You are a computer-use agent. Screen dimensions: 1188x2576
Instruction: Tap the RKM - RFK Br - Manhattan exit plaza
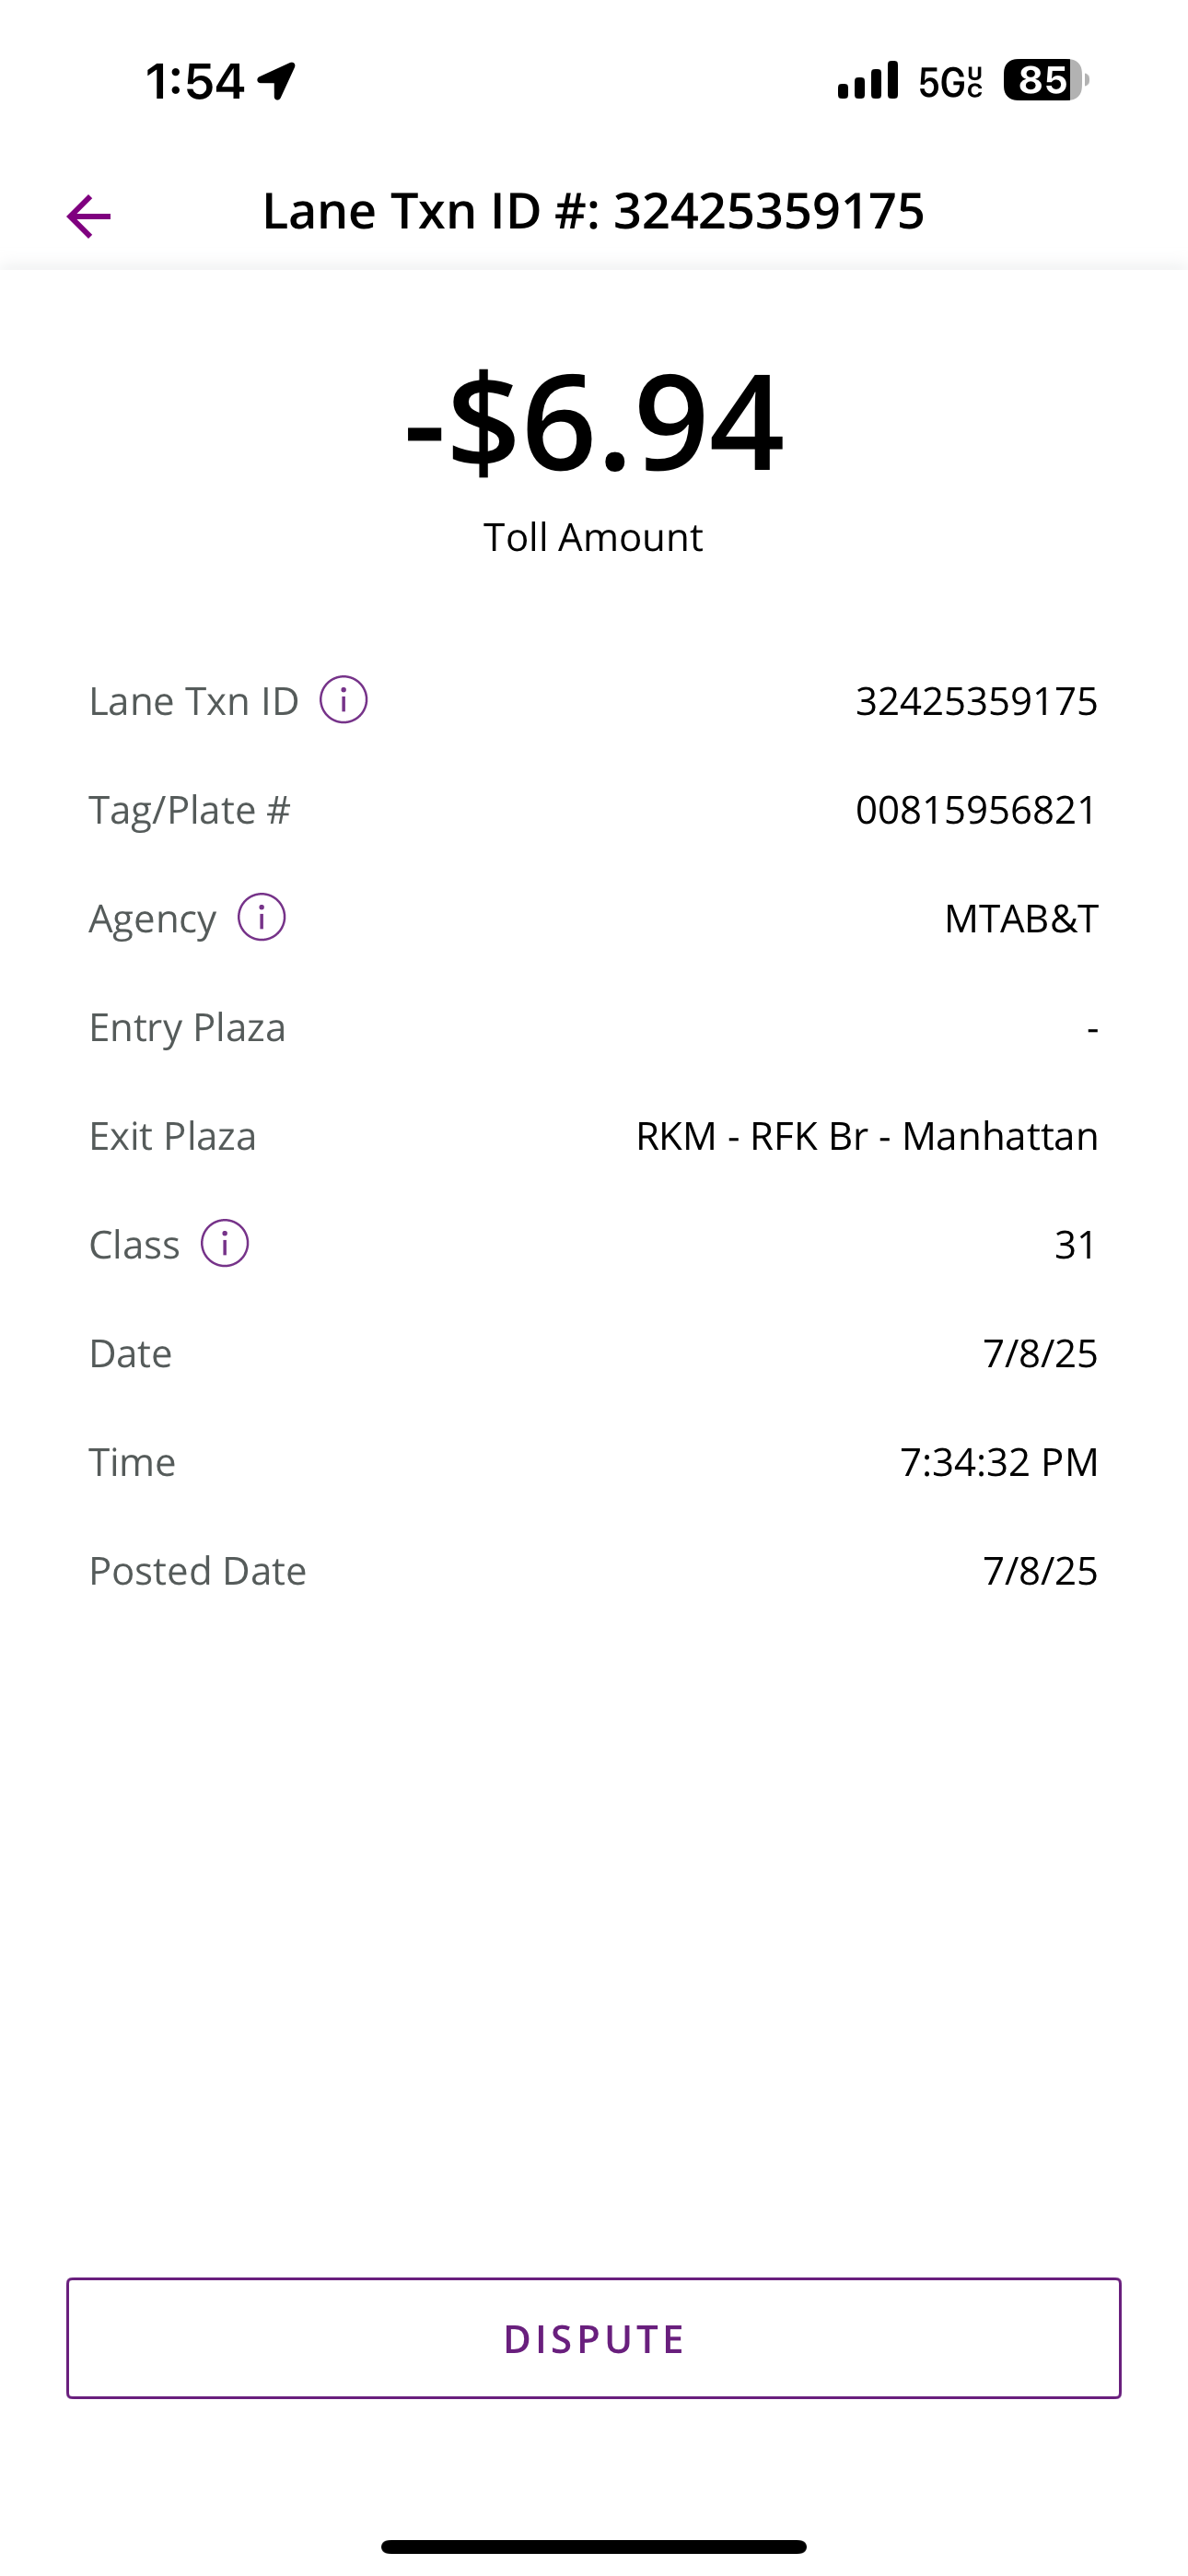(x=867, y=1136)
